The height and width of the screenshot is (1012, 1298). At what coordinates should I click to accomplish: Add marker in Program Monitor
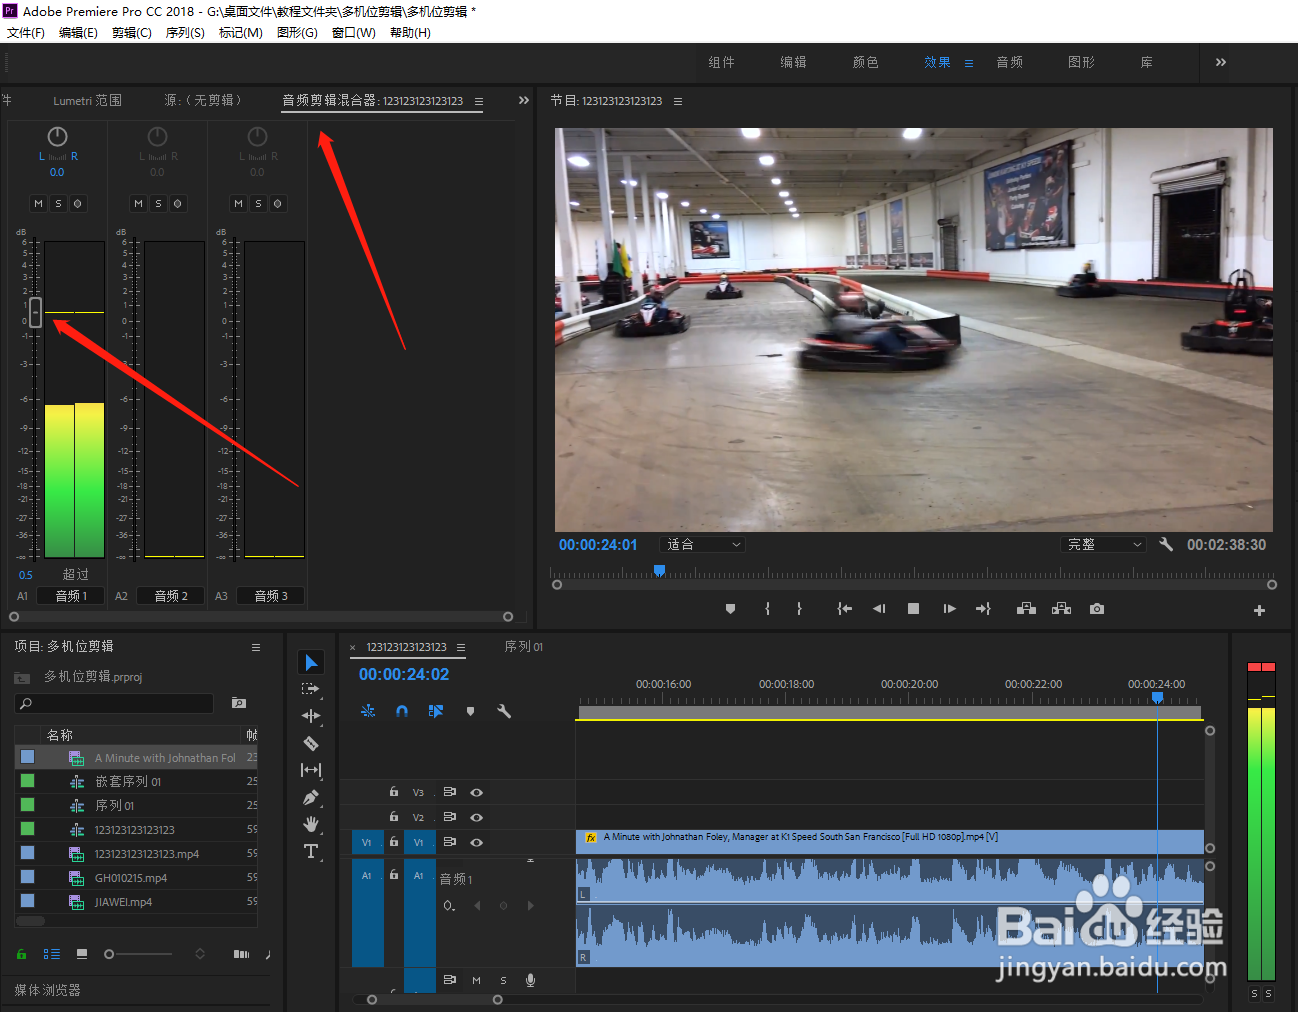pos(730,609)
